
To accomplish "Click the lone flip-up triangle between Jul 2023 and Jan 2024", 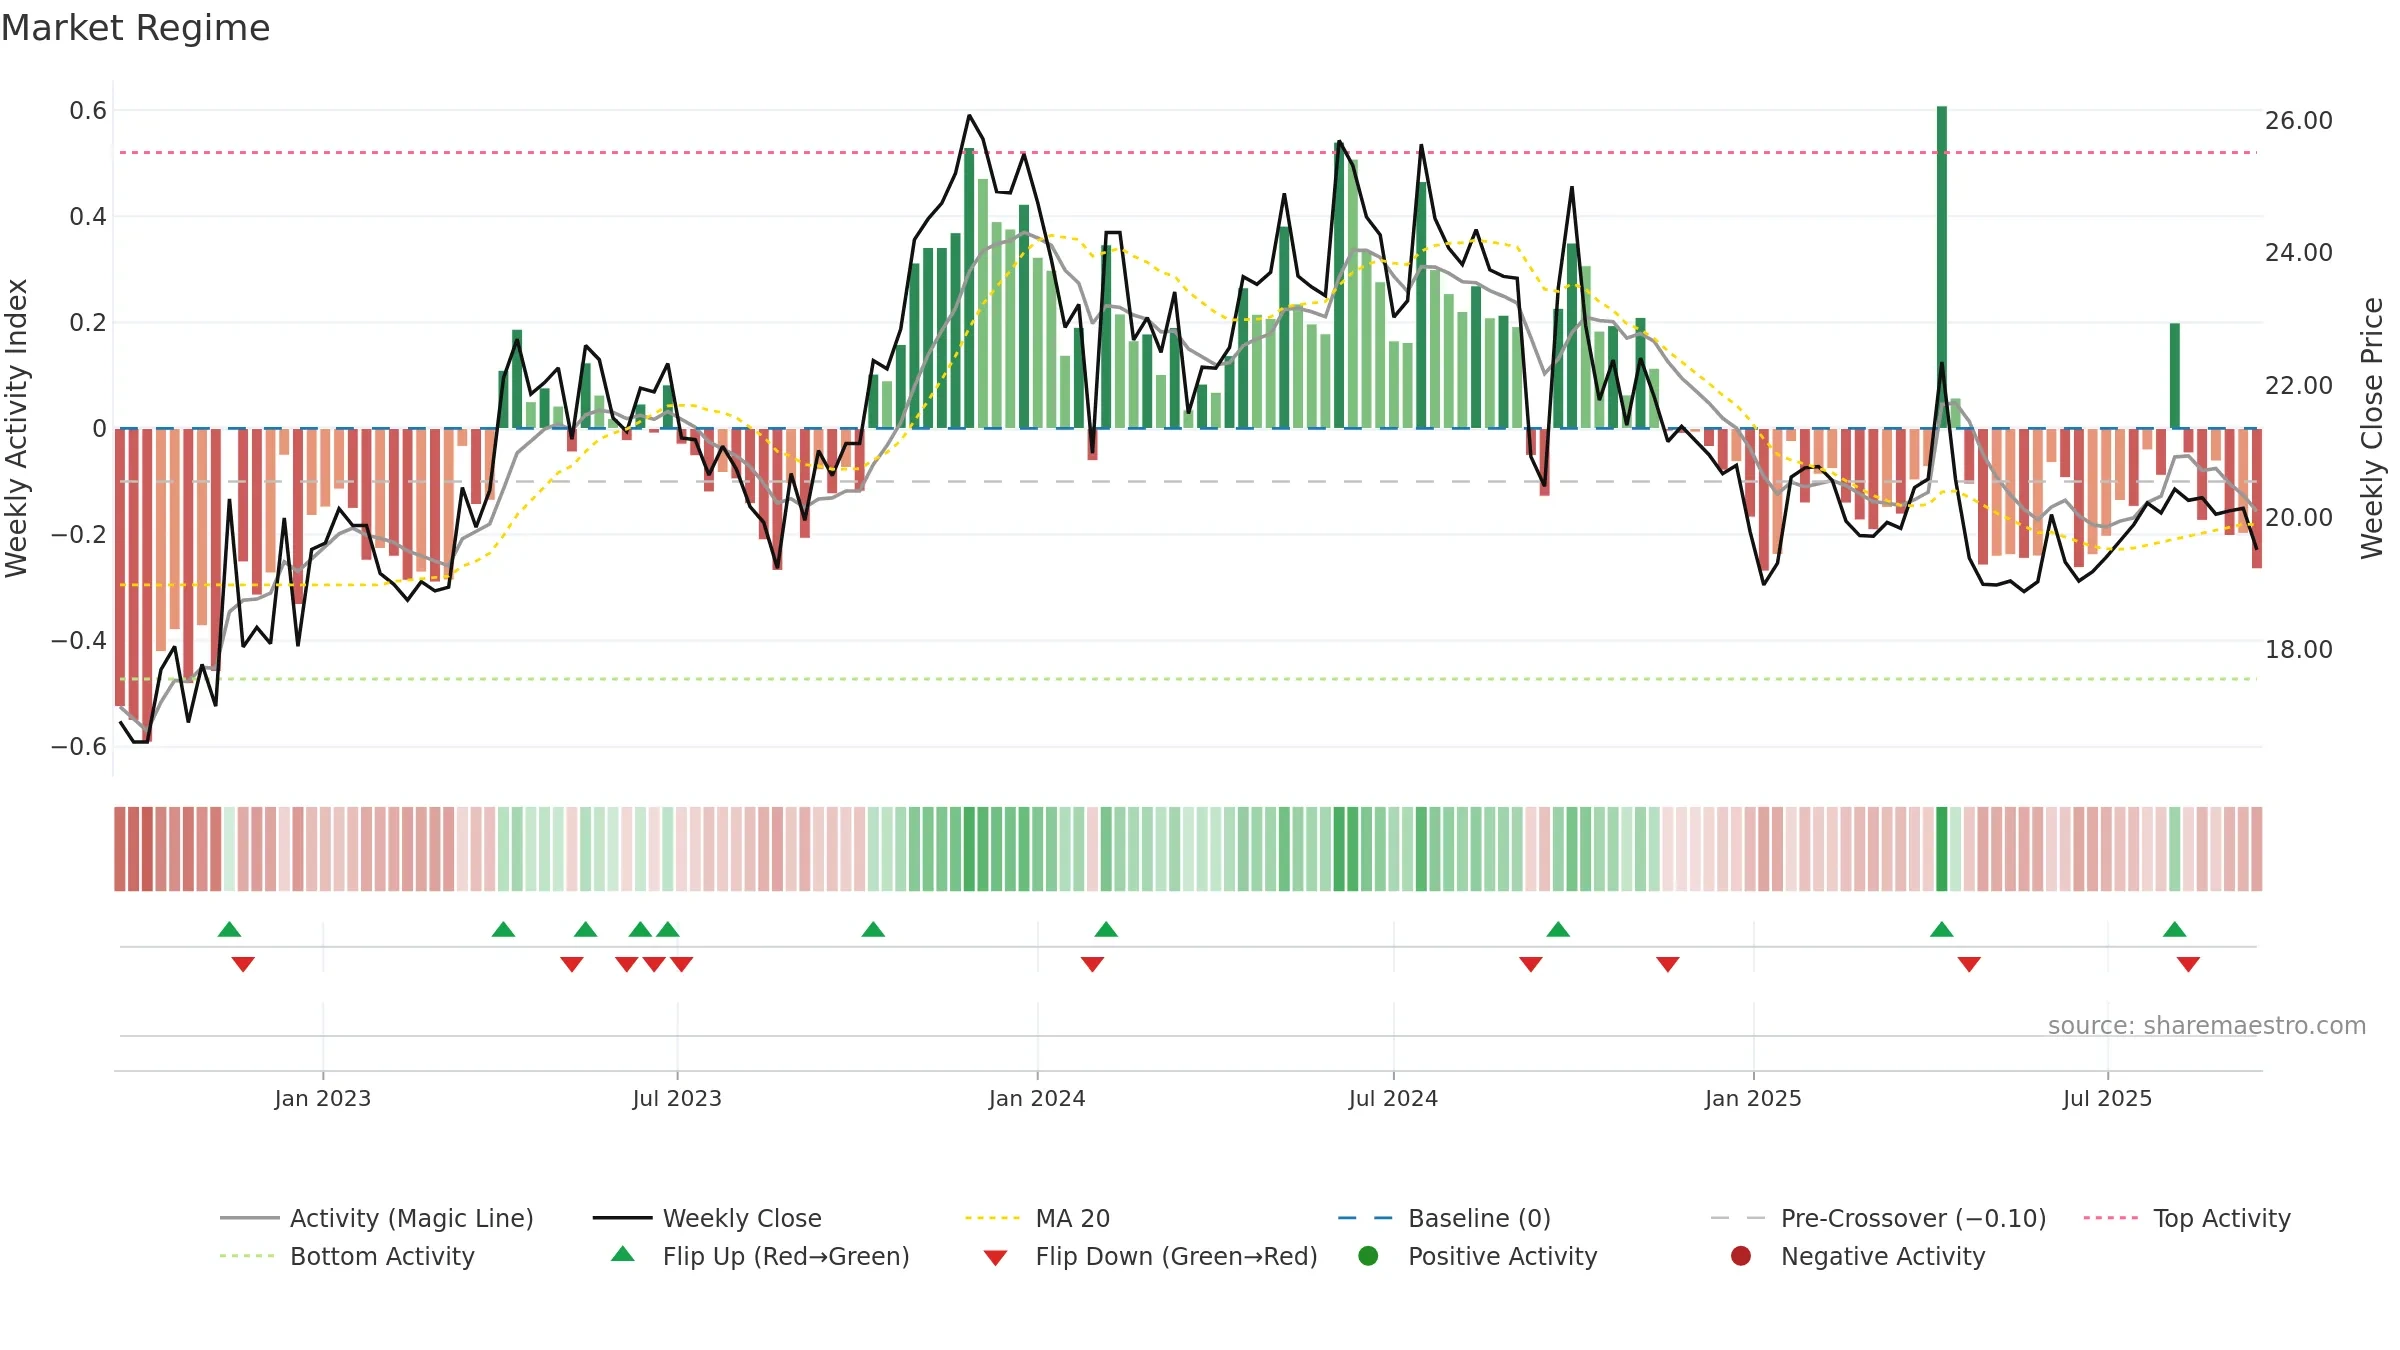I will pos(873,929).
